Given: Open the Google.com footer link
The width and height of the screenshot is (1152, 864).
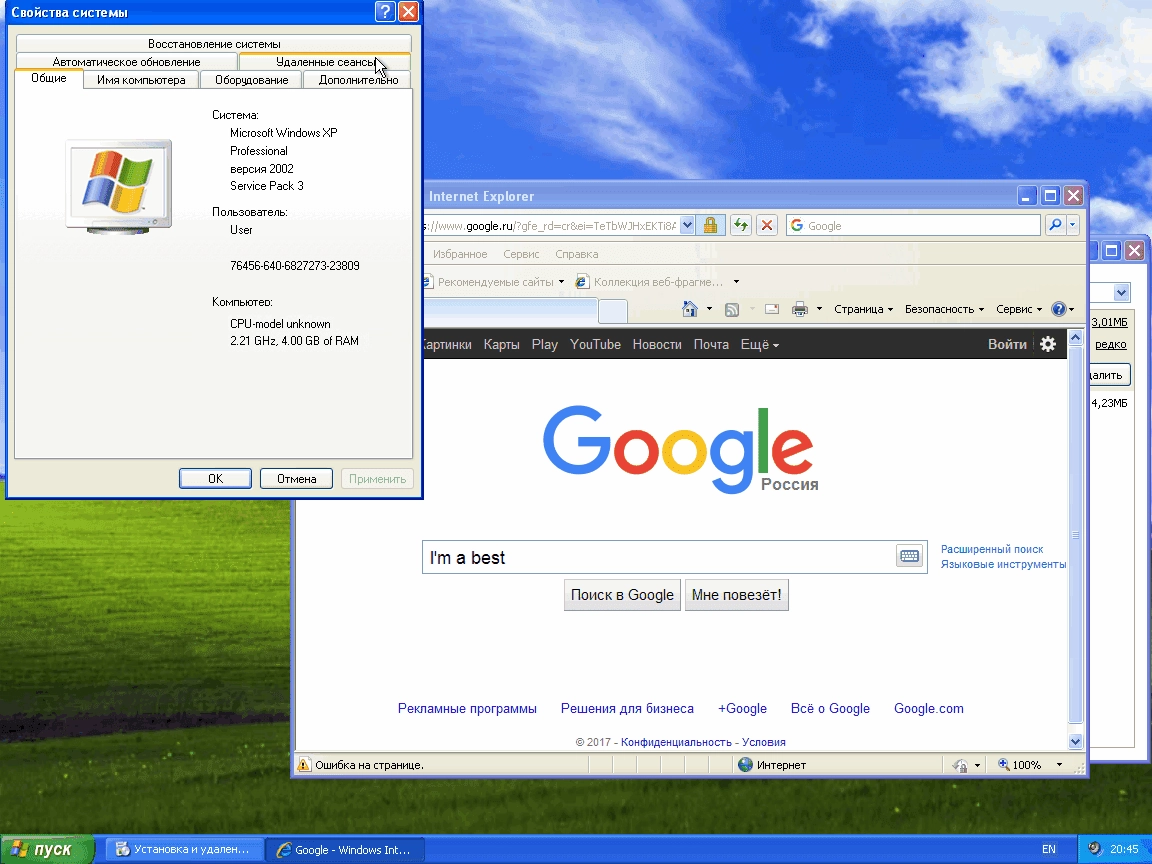Looking at the screenshot, I should [x=929, y=708].
